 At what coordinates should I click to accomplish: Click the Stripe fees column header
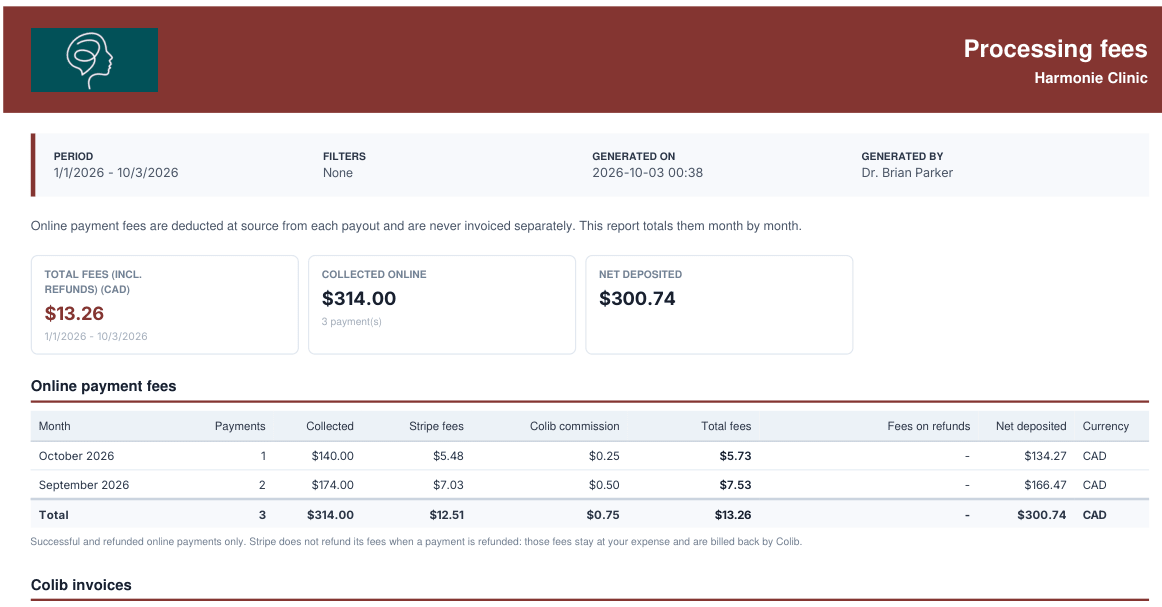pos(436,426)
